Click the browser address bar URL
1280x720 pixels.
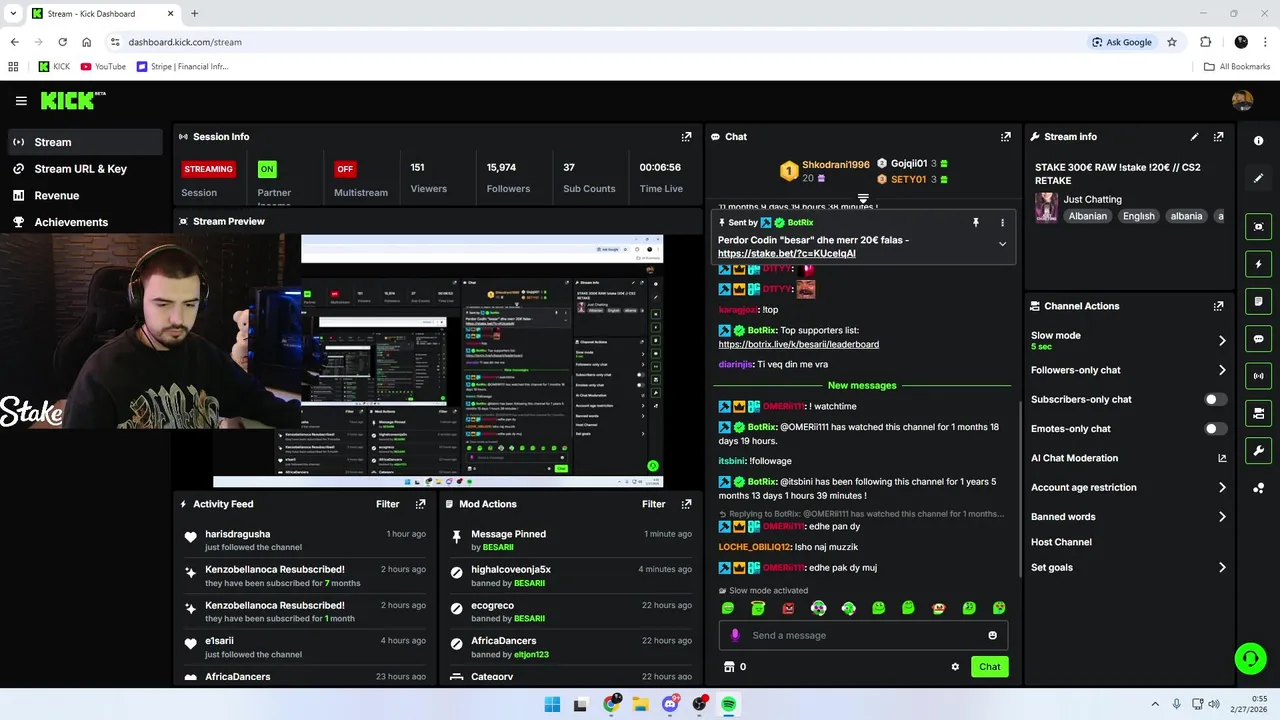(185, 42)
